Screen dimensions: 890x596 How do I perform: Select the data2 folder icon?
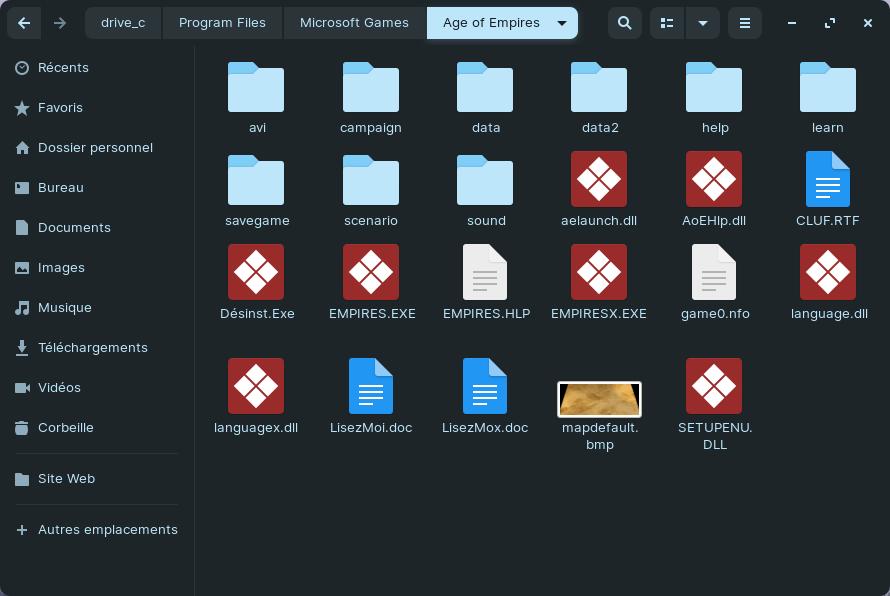click(599, 87)
